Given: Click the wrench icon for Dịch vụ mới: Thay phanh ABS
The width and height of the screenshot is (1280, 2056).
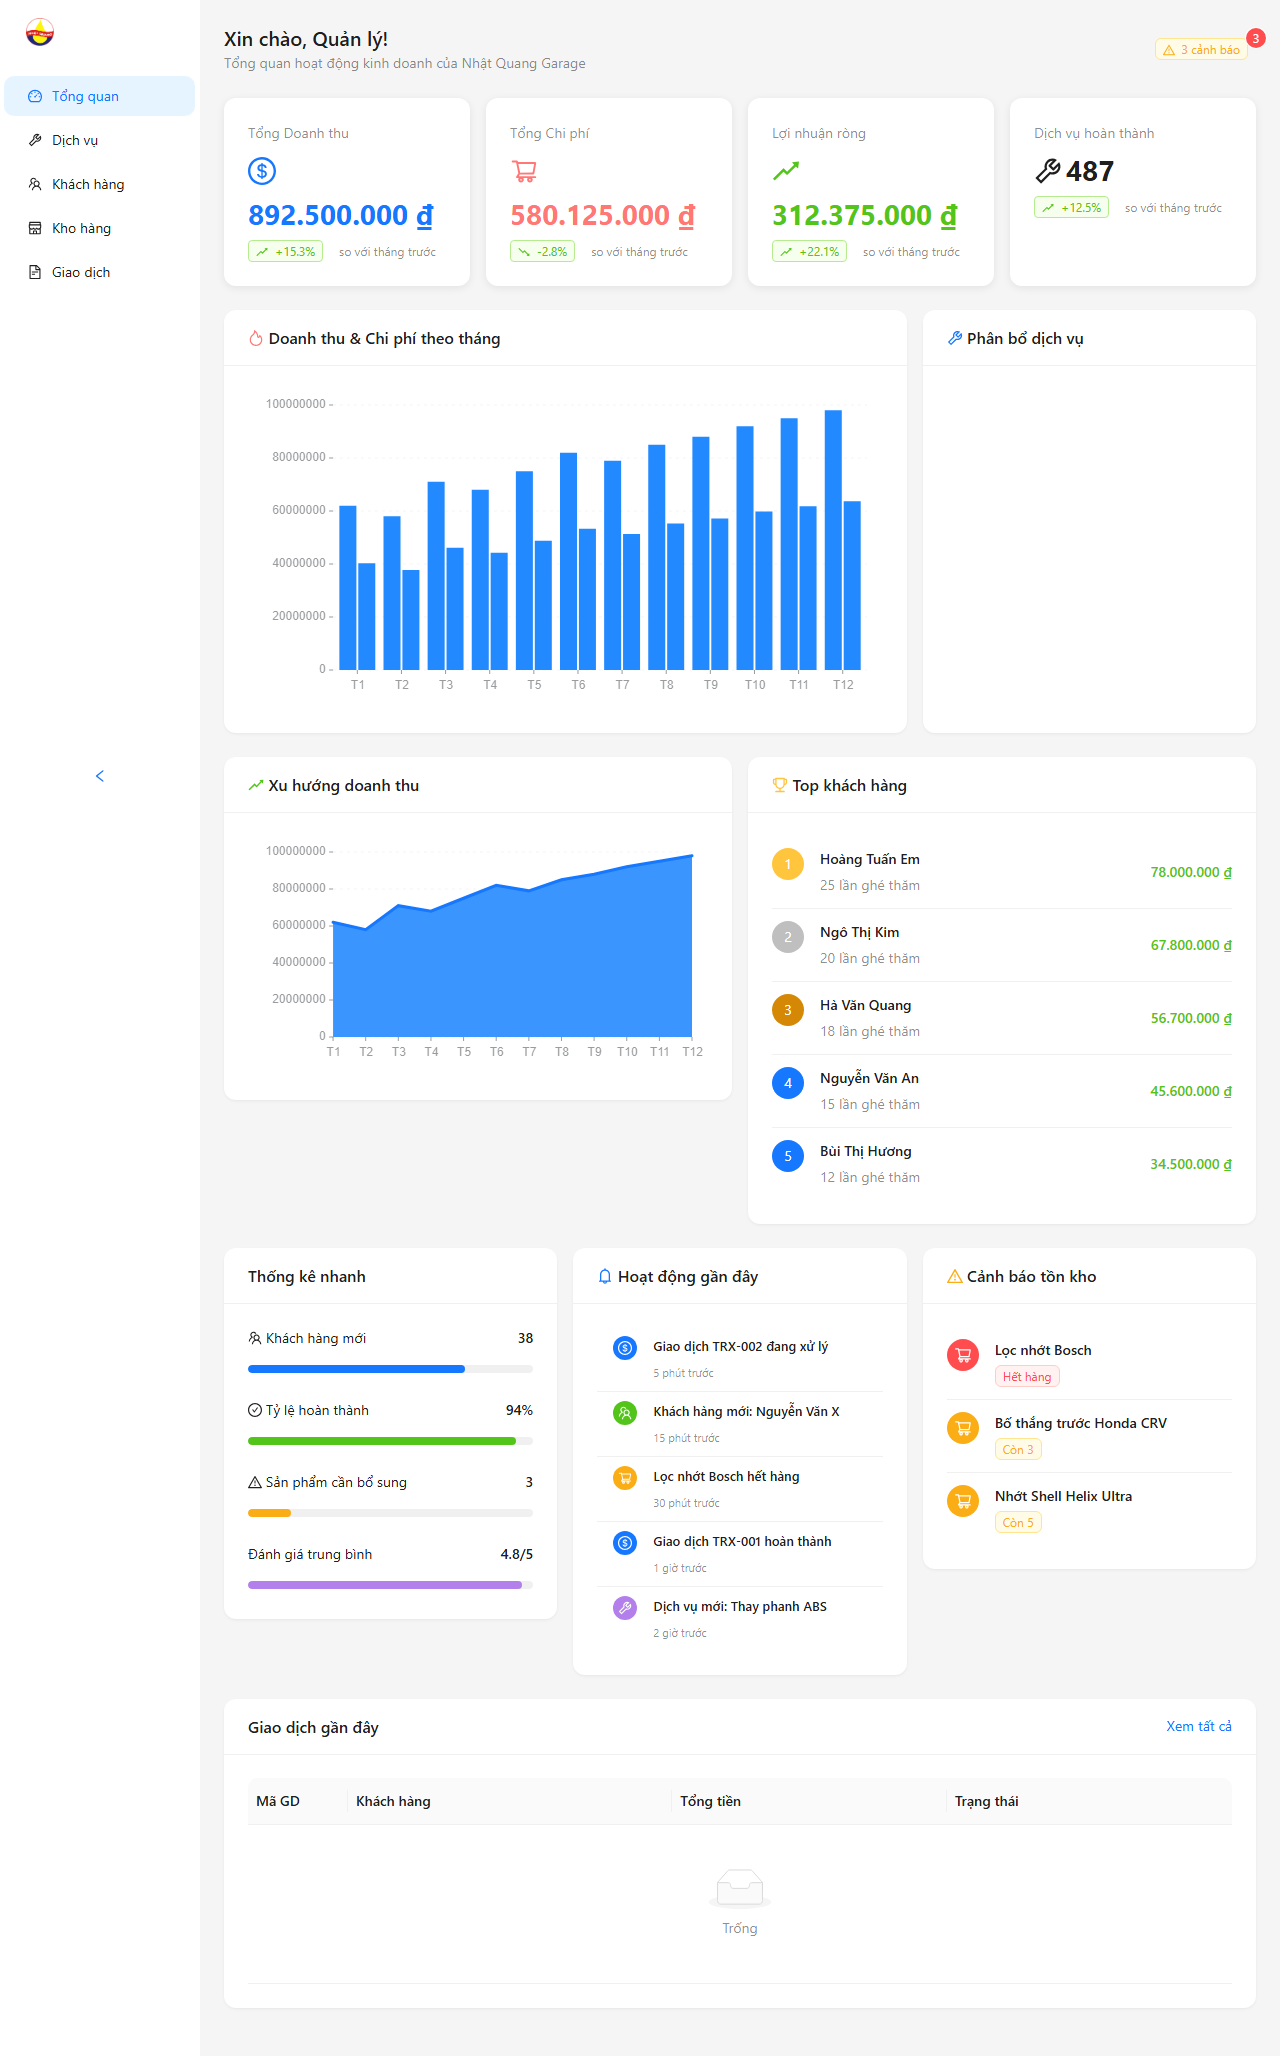Looking at the screenshot, I should click(625, 1608).
